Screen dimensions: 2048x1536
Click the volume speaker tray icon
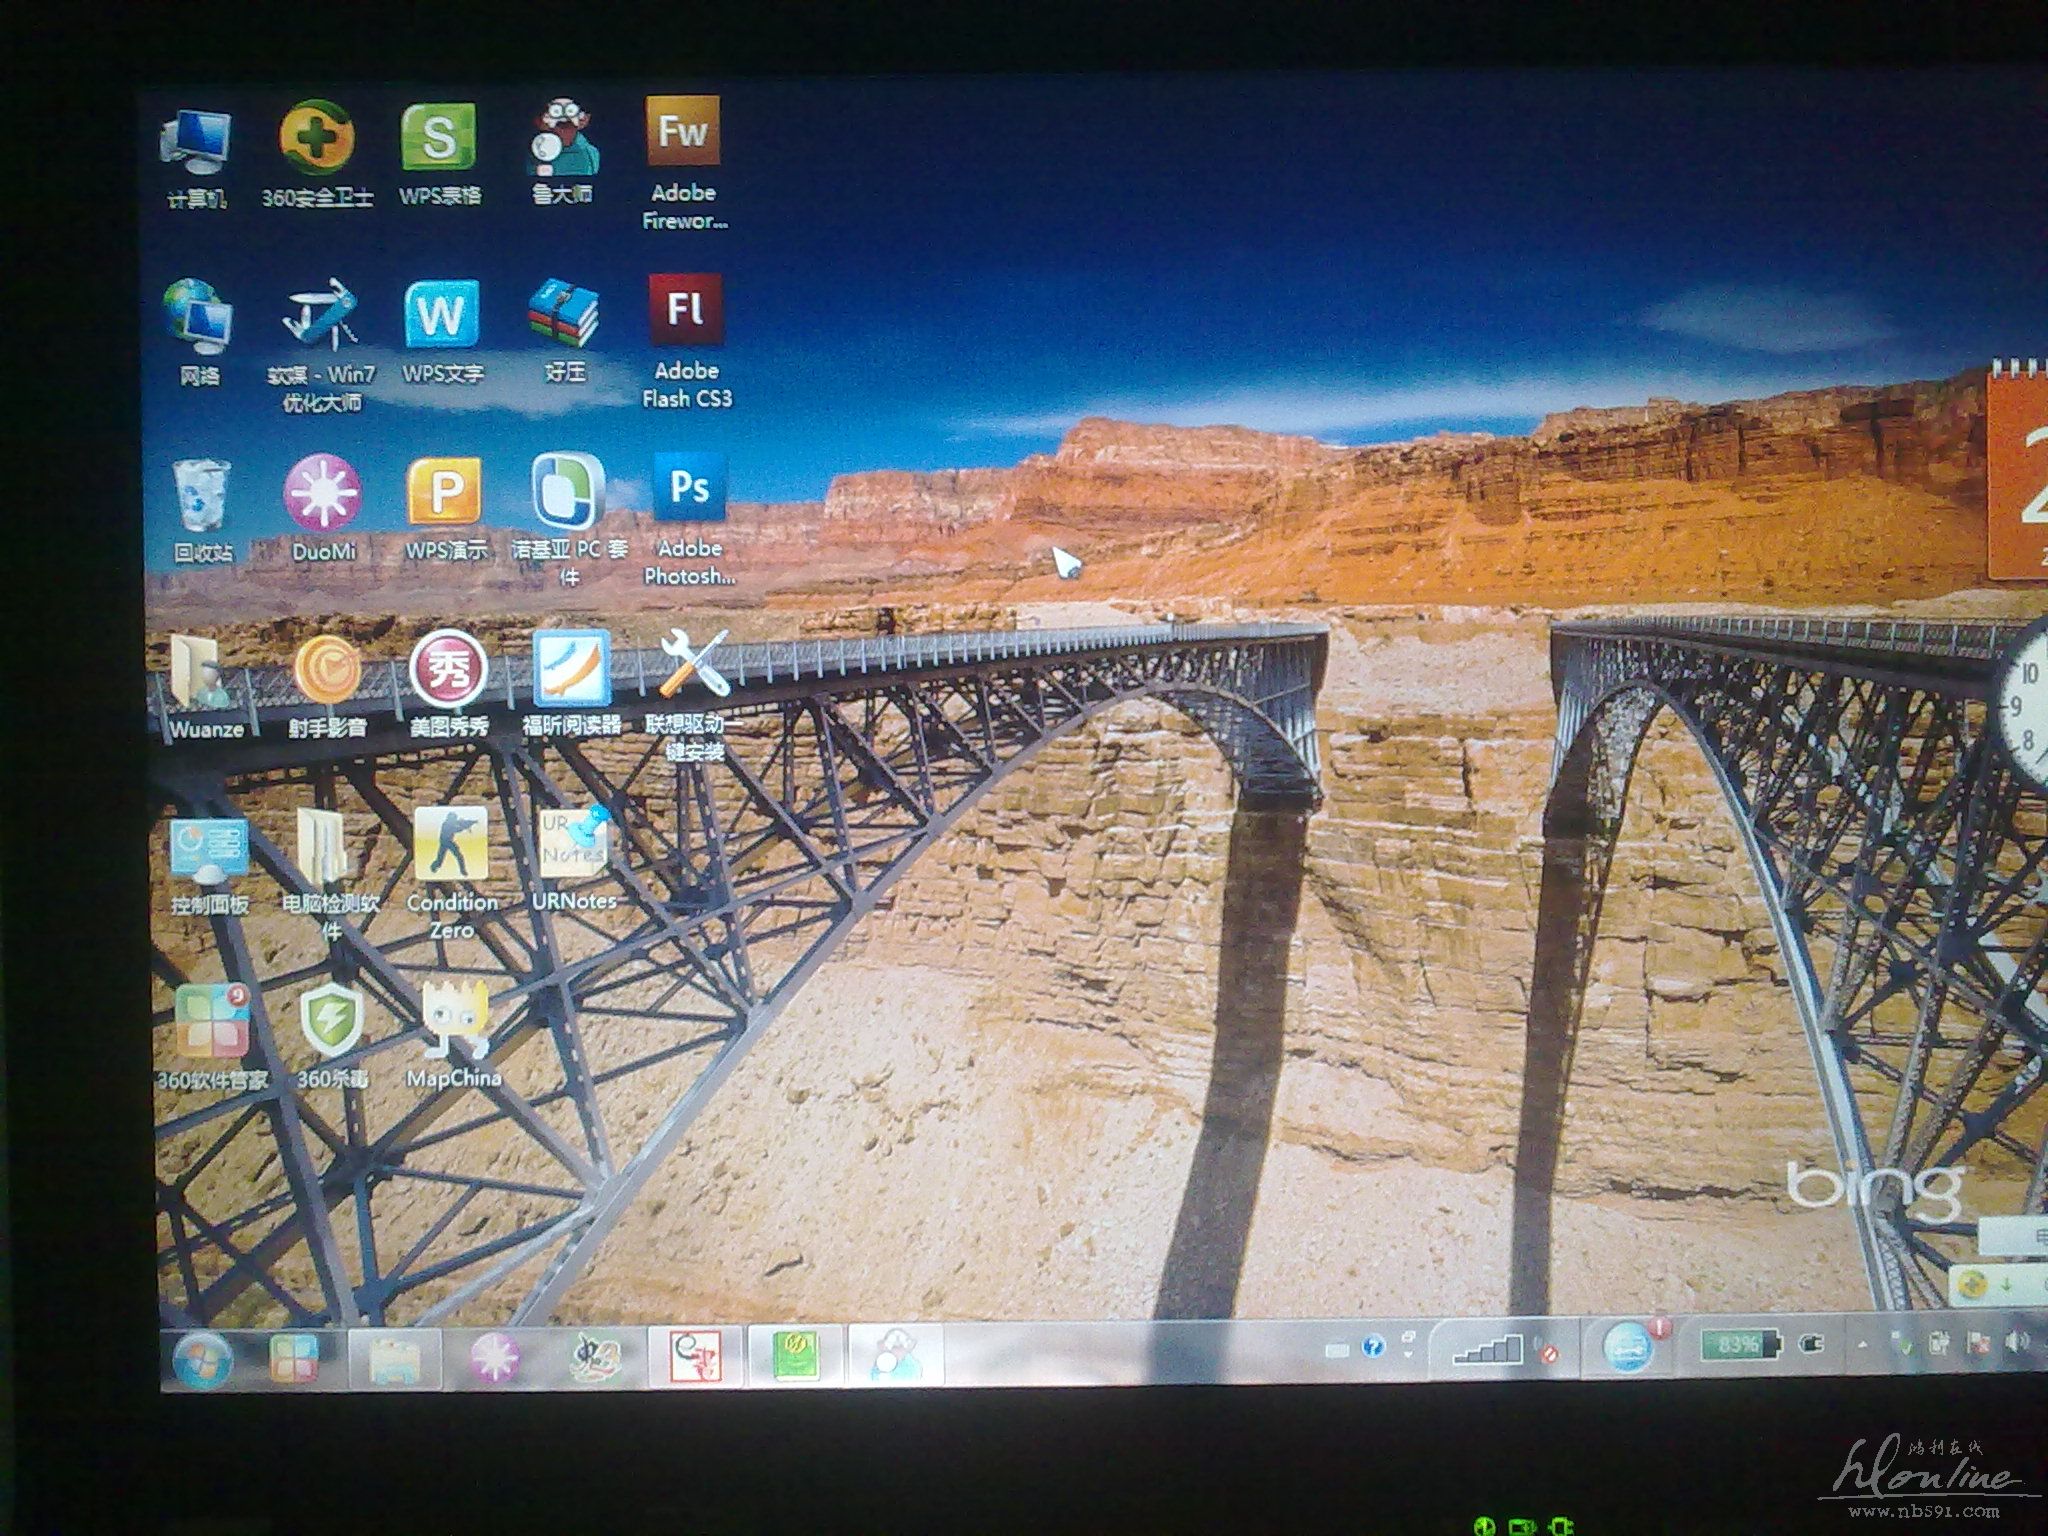2019,1343
